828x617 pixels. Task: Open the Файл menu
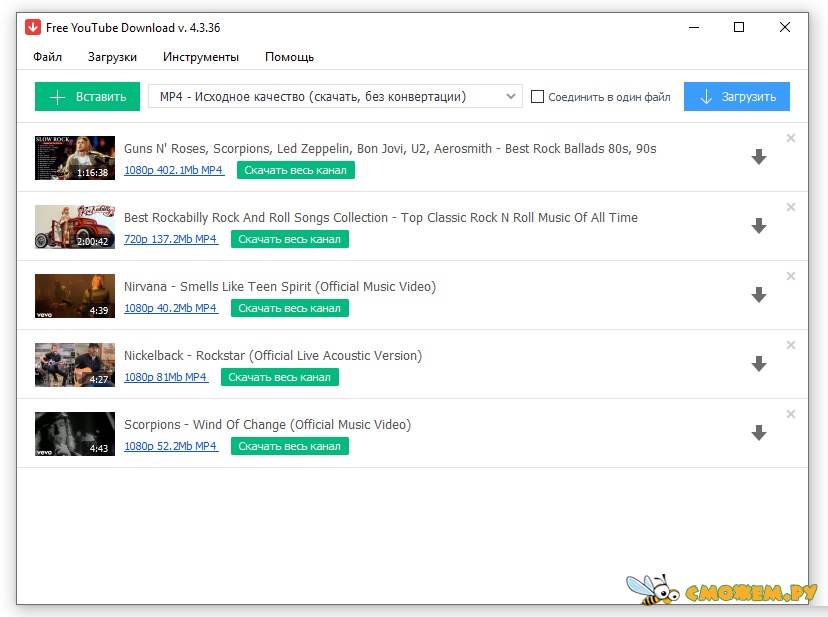click(48, 57)
